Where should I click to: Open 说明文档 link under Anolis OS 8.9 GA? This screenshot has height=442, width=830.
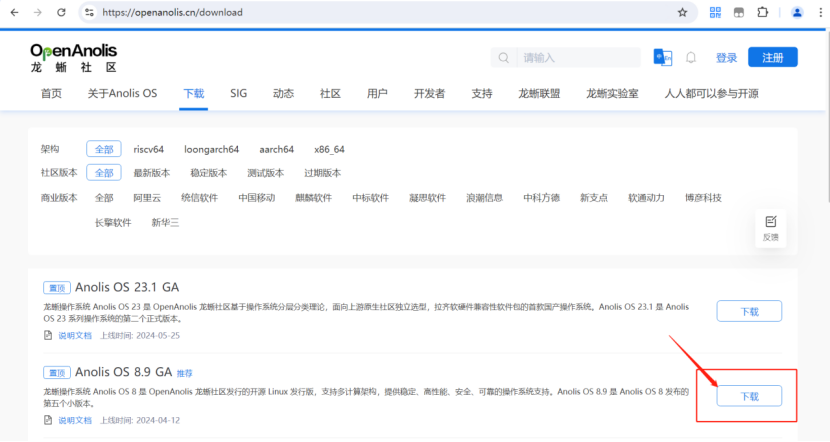click(75, 420)
